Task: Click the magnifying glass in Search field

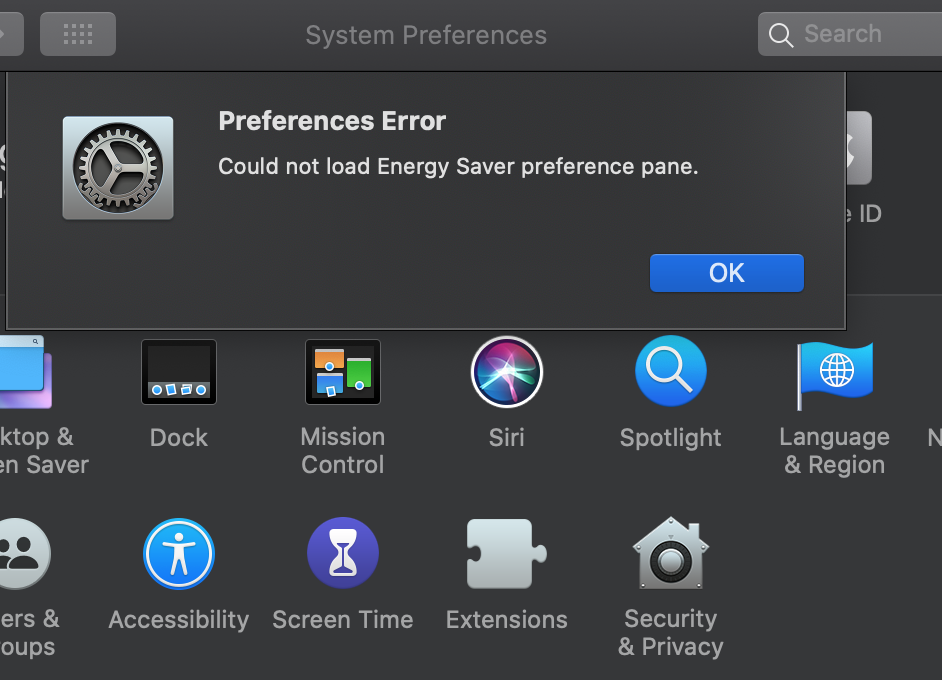Action: tap(781, 35)
